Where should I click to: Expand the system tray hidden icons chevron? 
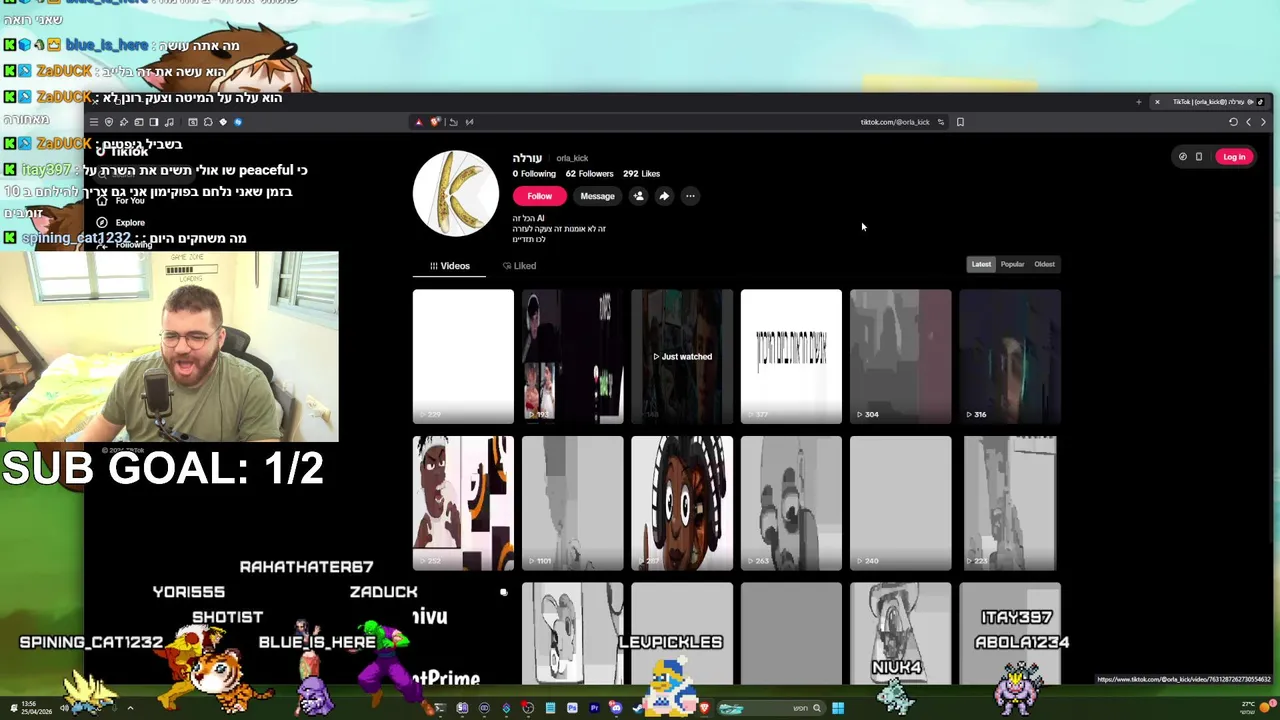(x=130, y=708)
